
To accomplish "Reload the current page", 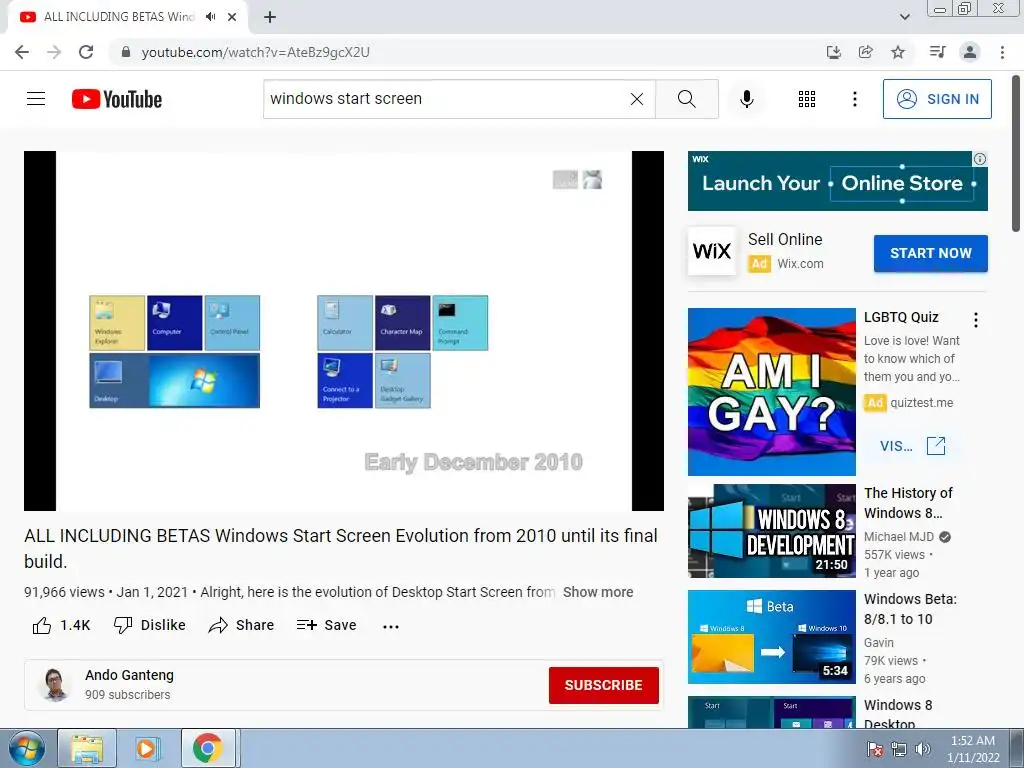I will [x=86, y=52].
